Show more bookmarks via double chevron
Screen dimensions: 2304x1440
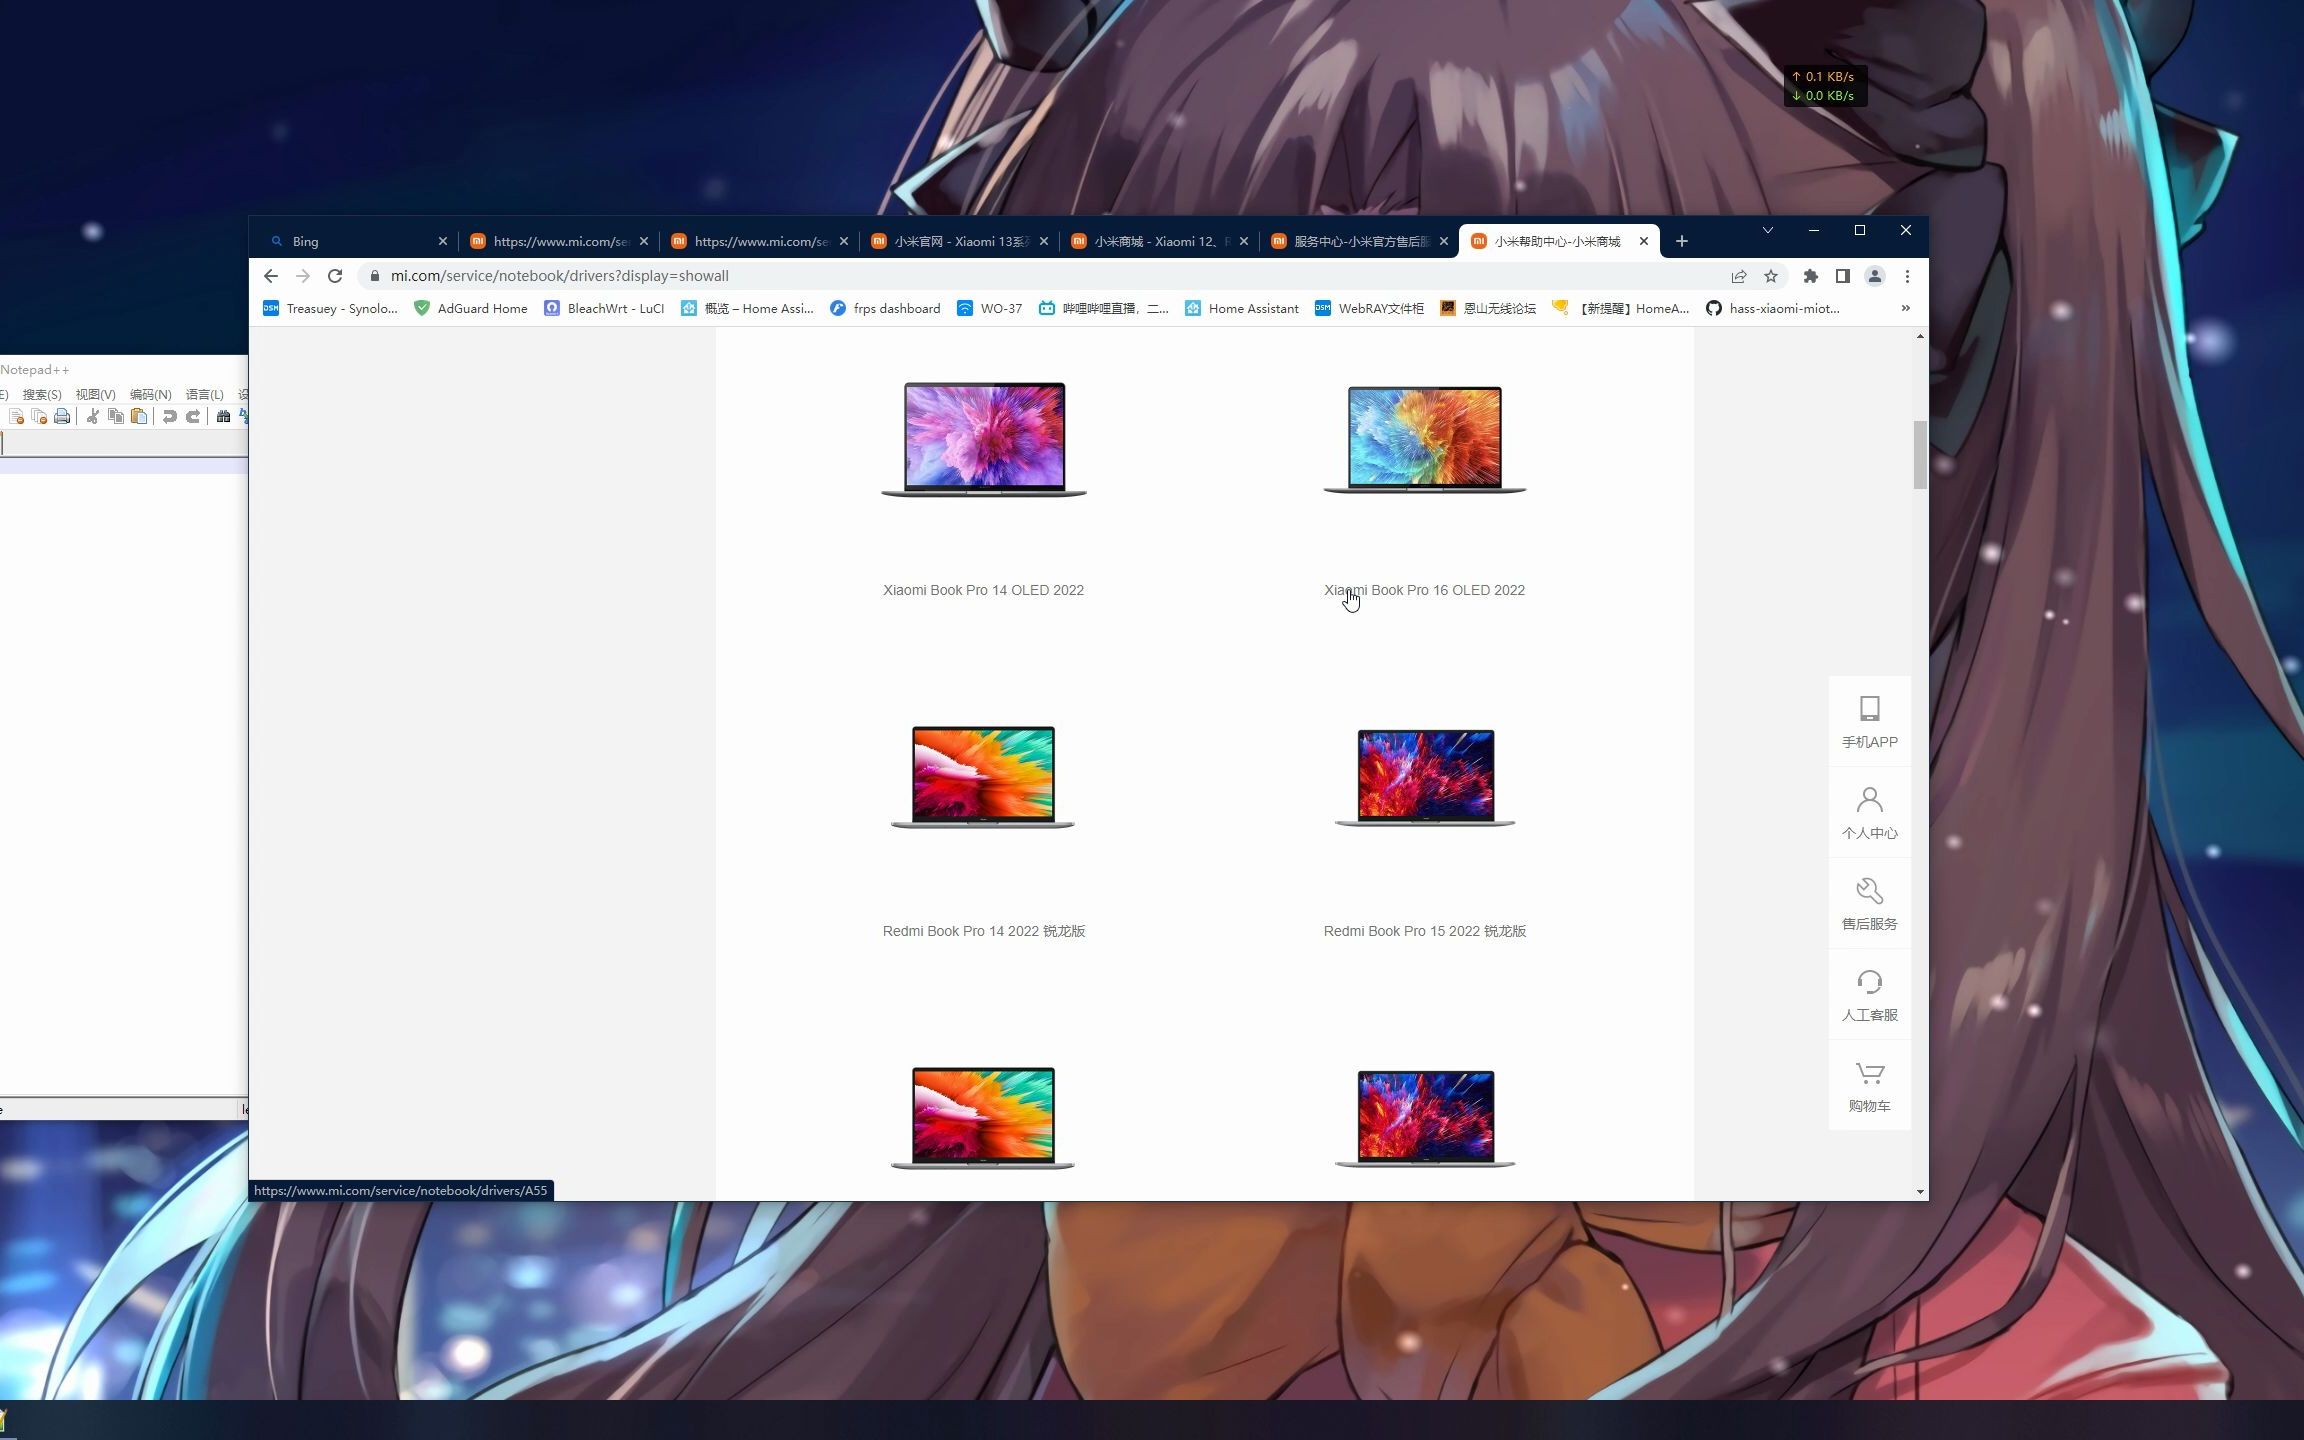[x=1905, y=308]
